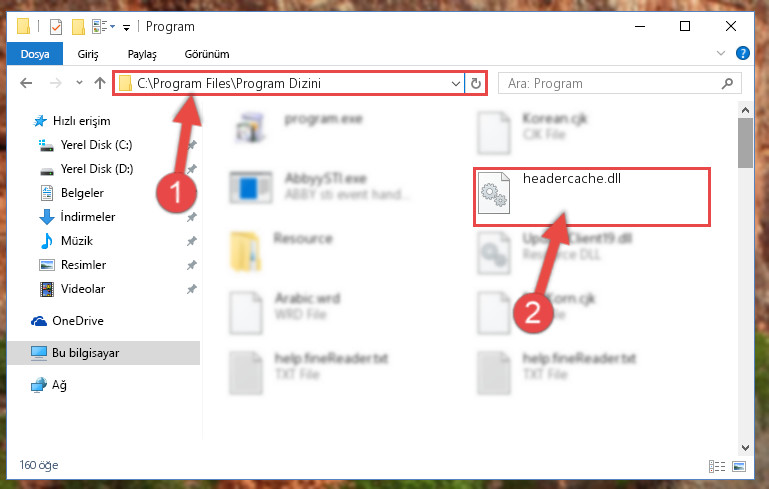
Task: Select Yerel Disk (C:) in sidebar
Action: point(96,145)
